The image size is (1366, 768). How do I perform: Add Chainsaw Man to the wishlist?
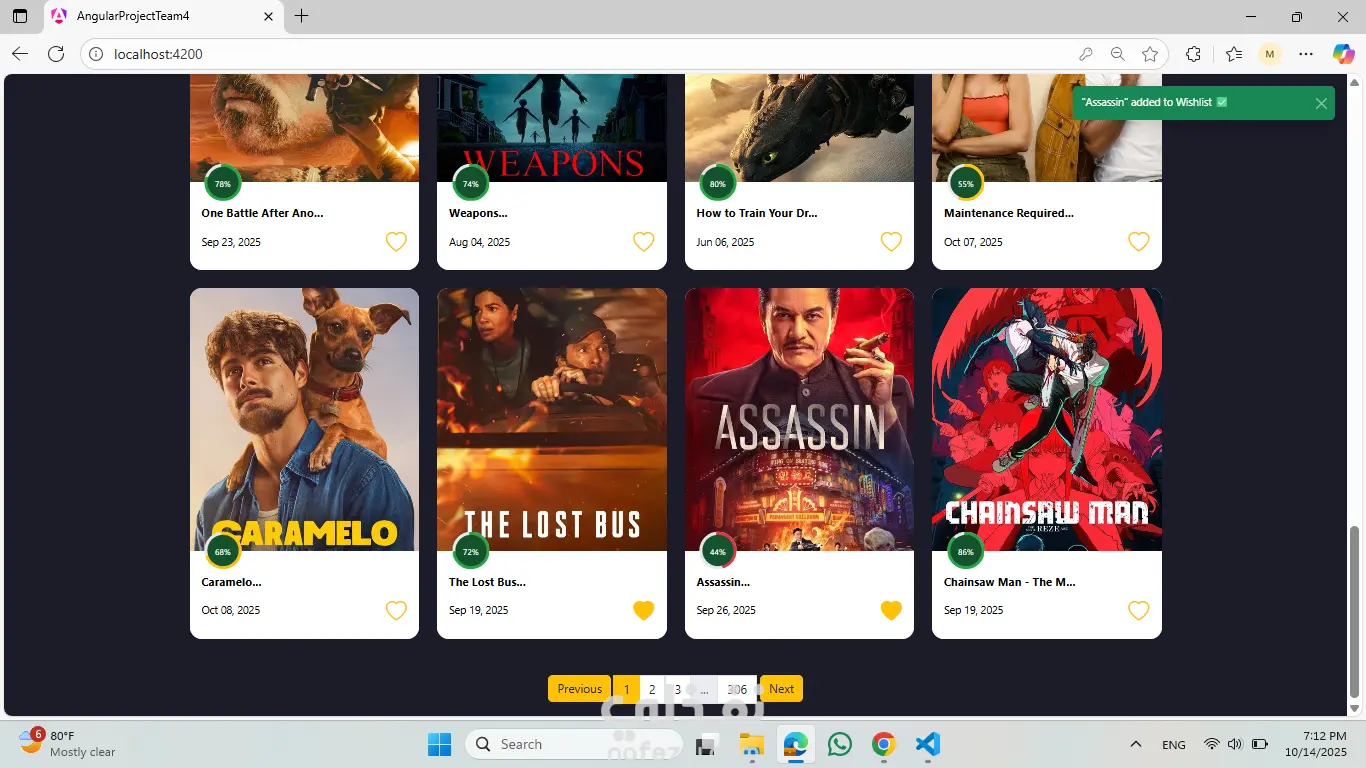1139,610
